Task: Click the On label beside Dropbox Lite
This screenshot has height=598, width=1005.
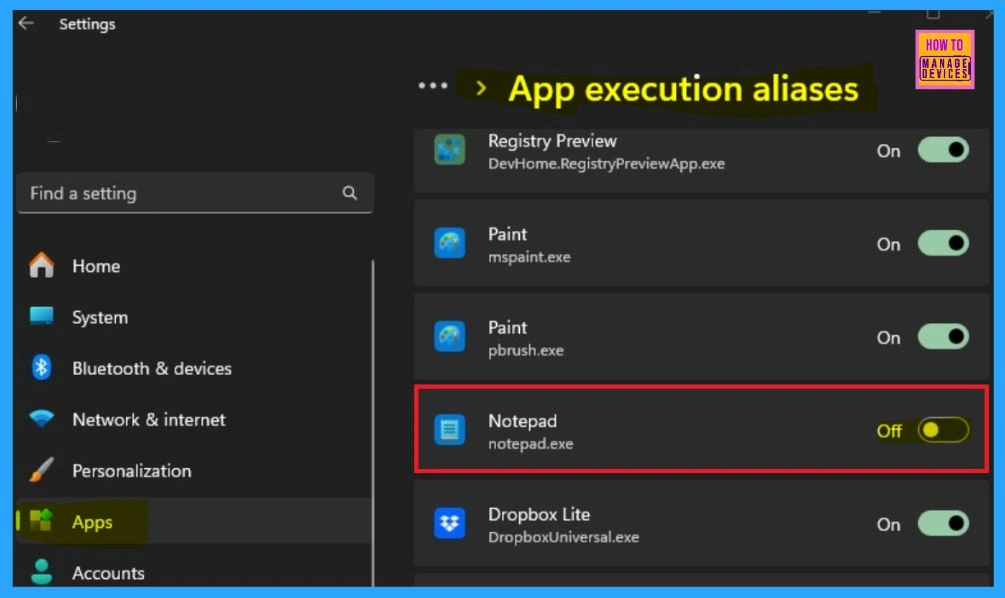Action: (888, 524)
